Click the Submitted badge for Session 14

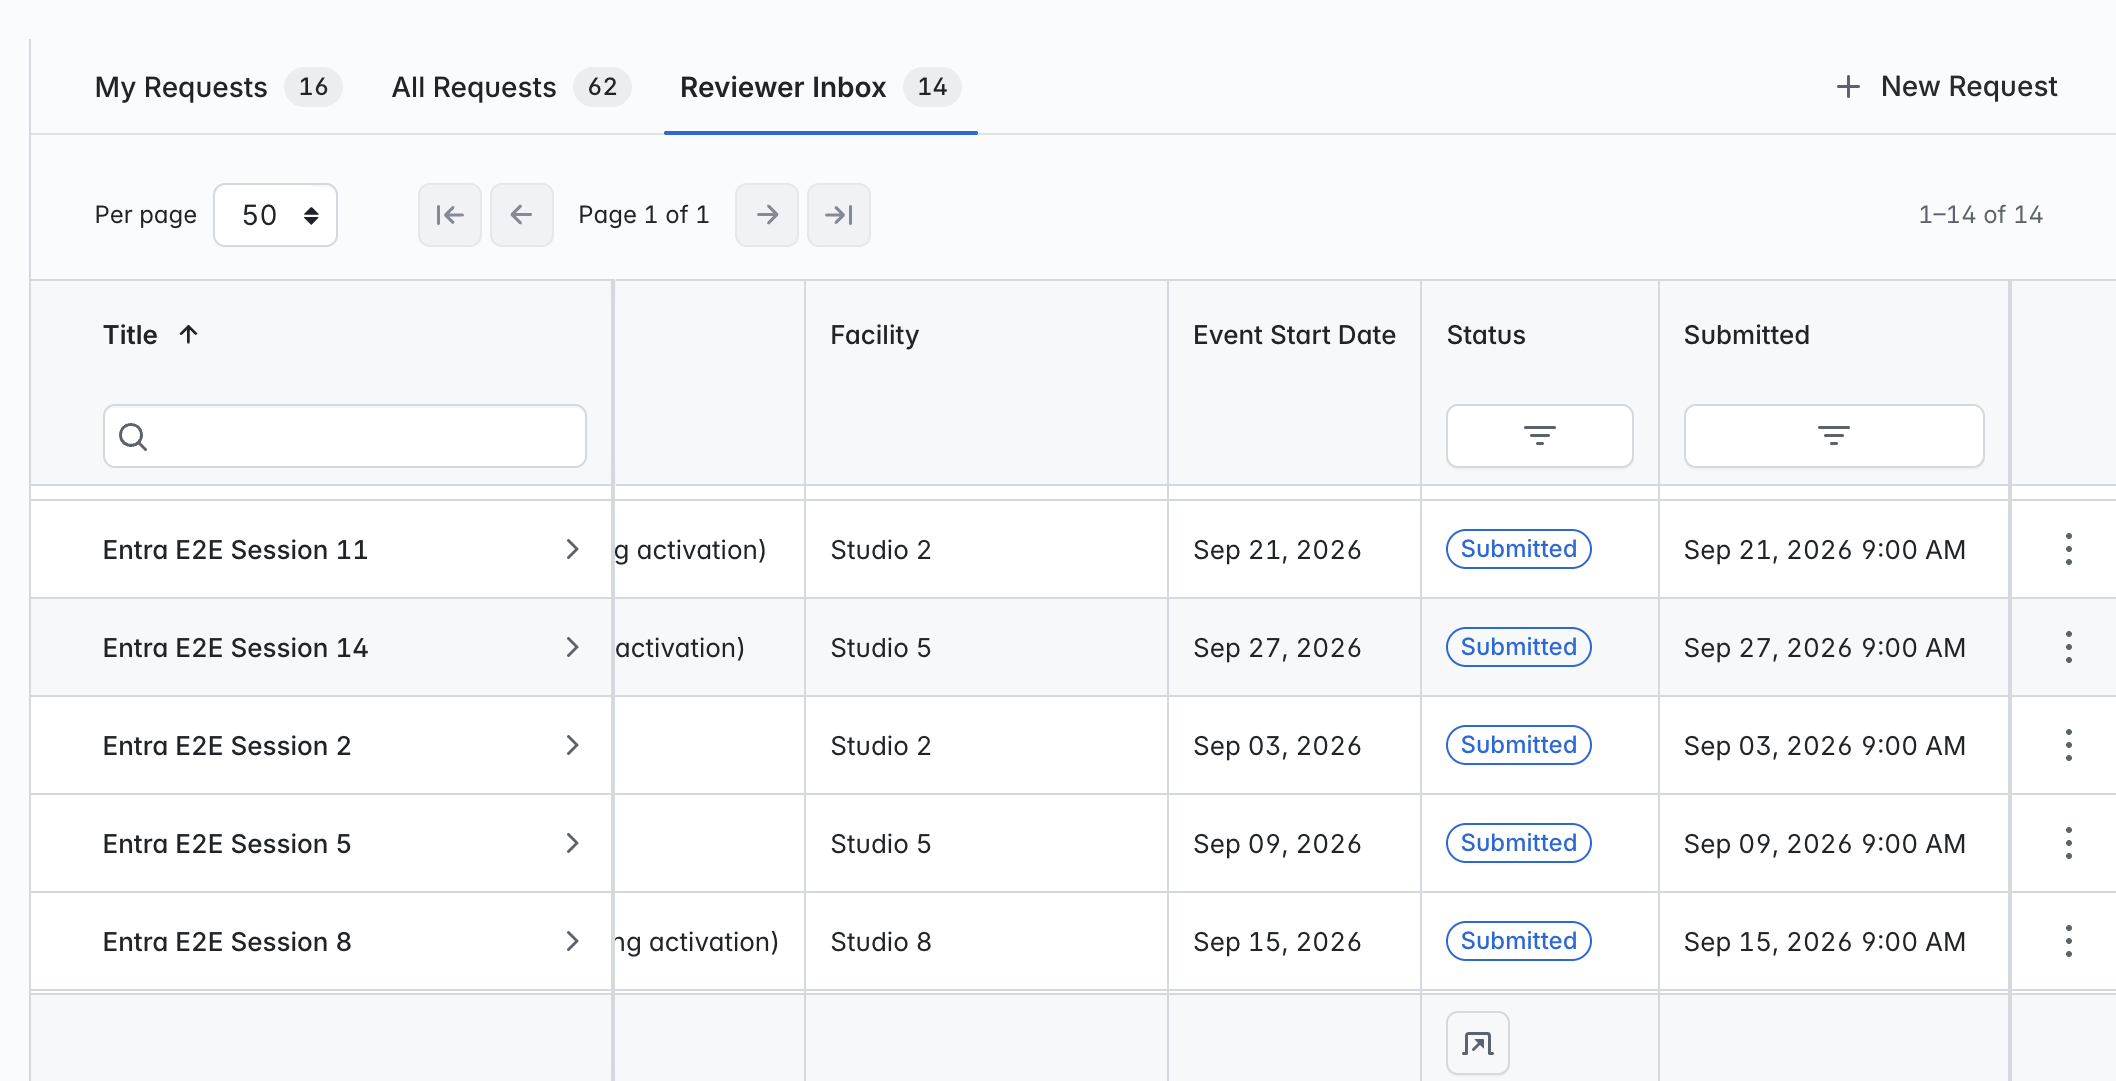click(1519, 647)
